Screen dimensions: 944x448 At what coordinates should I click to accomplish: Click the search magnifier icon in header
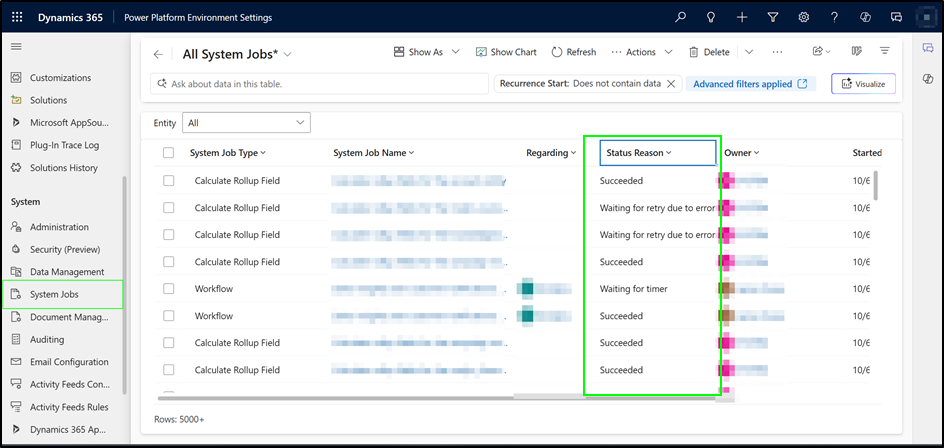pos(681,17)
